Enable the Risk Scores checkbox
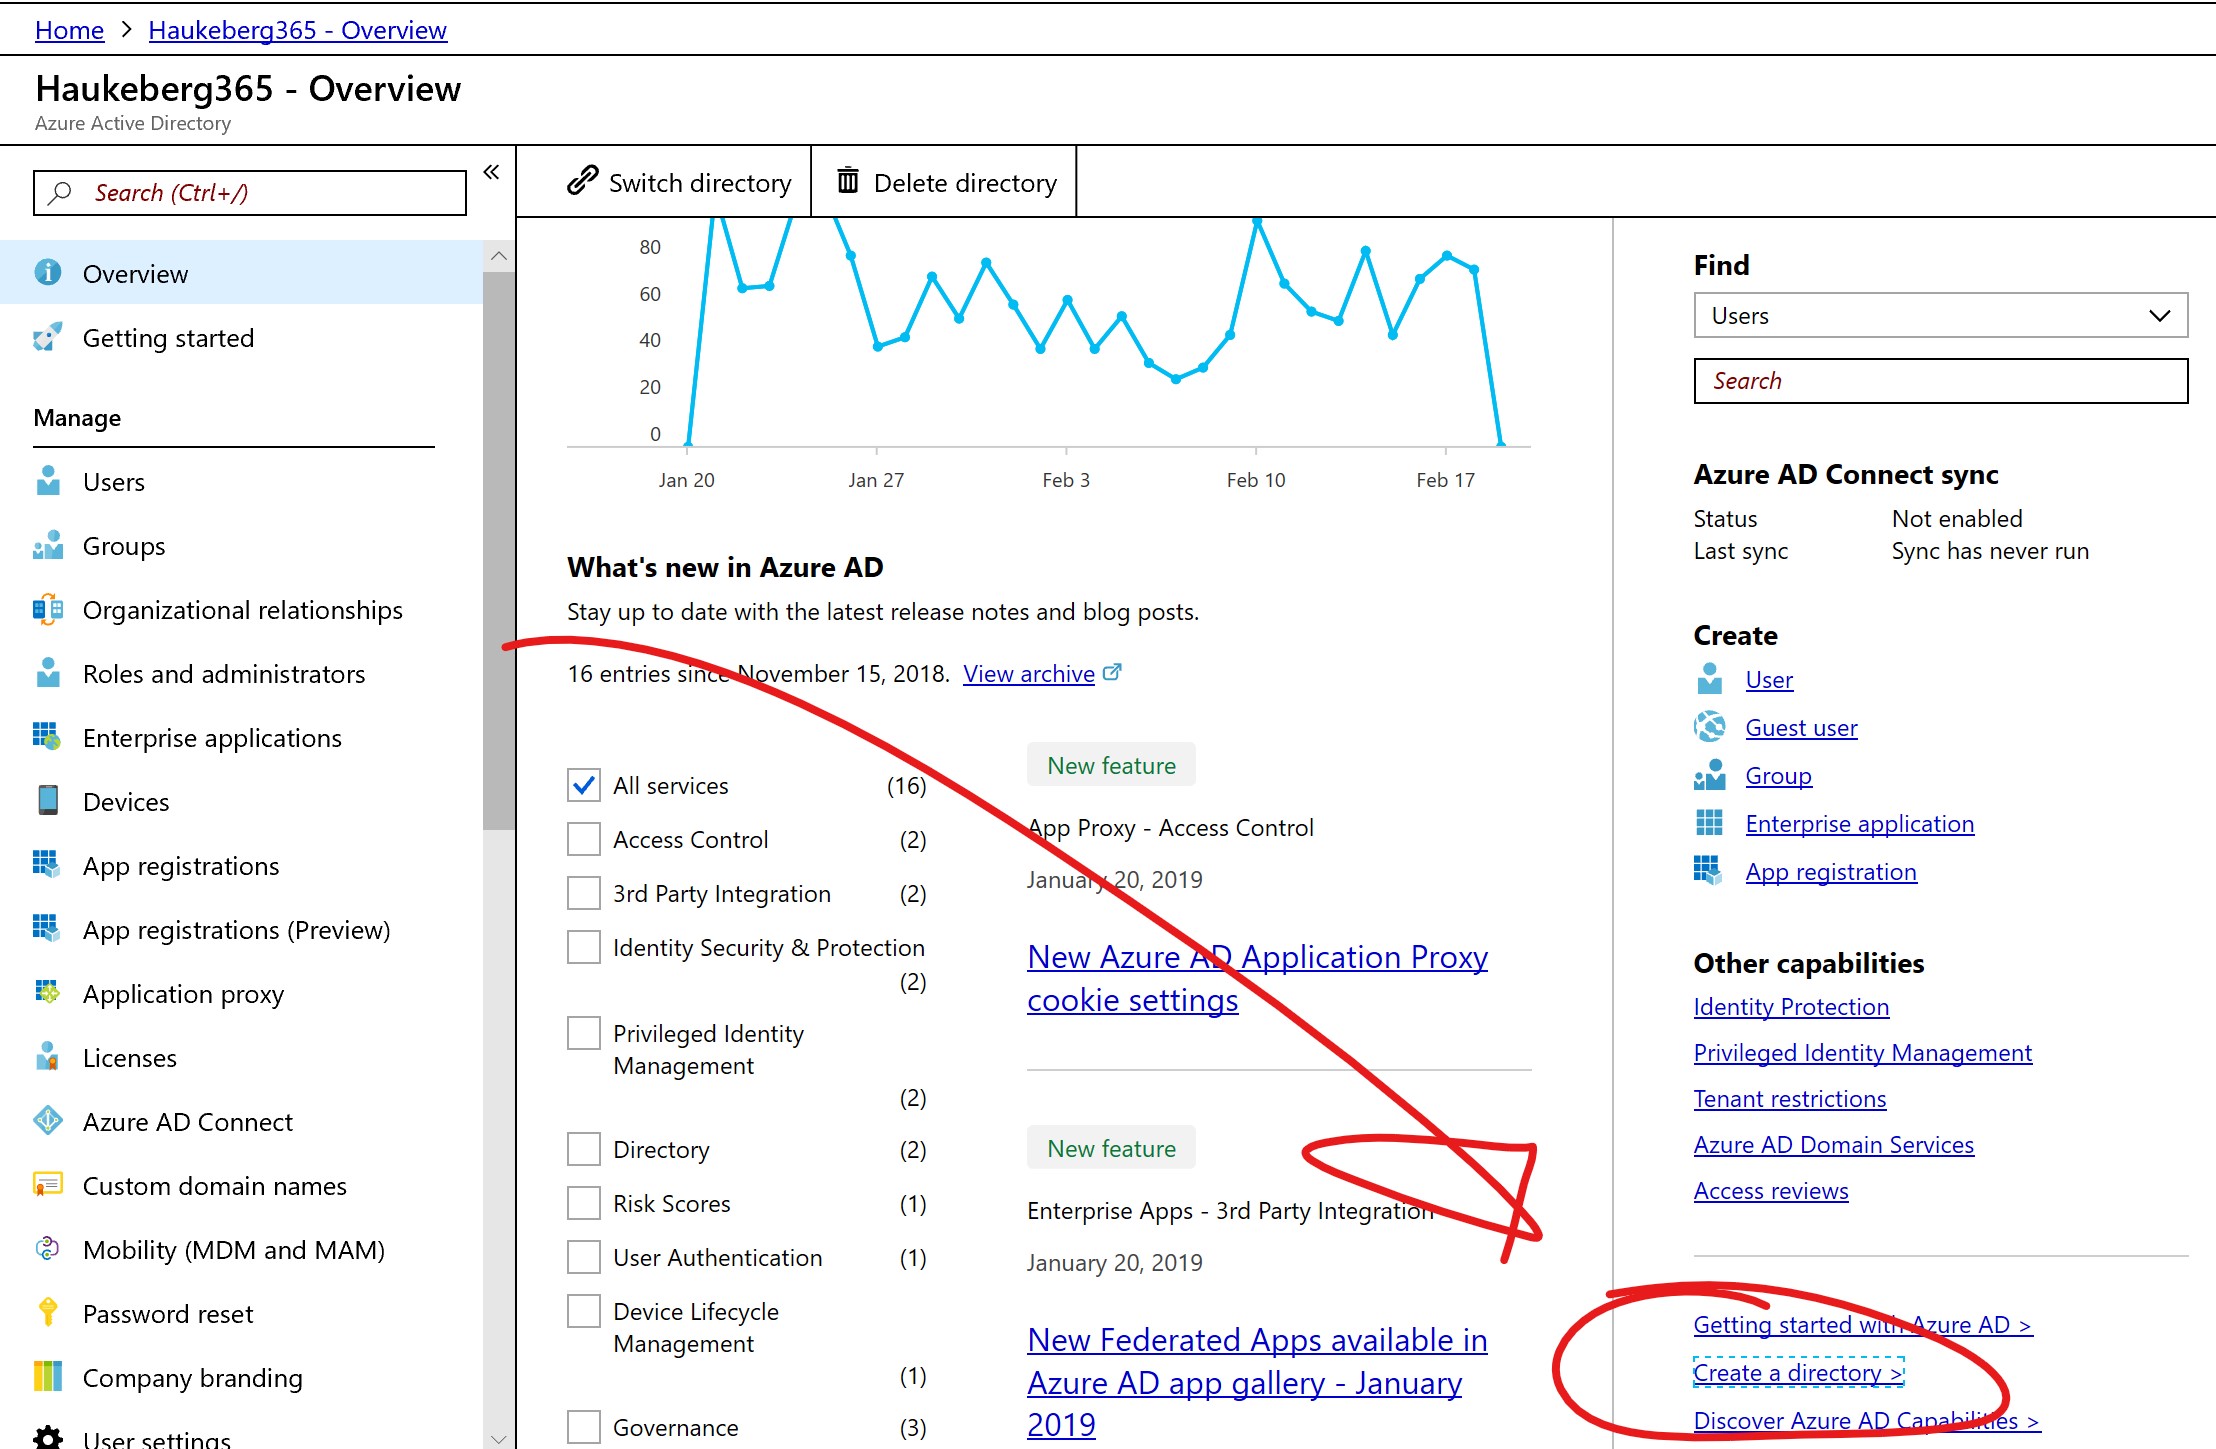 pyautogui.click(x=584, y=1203)
